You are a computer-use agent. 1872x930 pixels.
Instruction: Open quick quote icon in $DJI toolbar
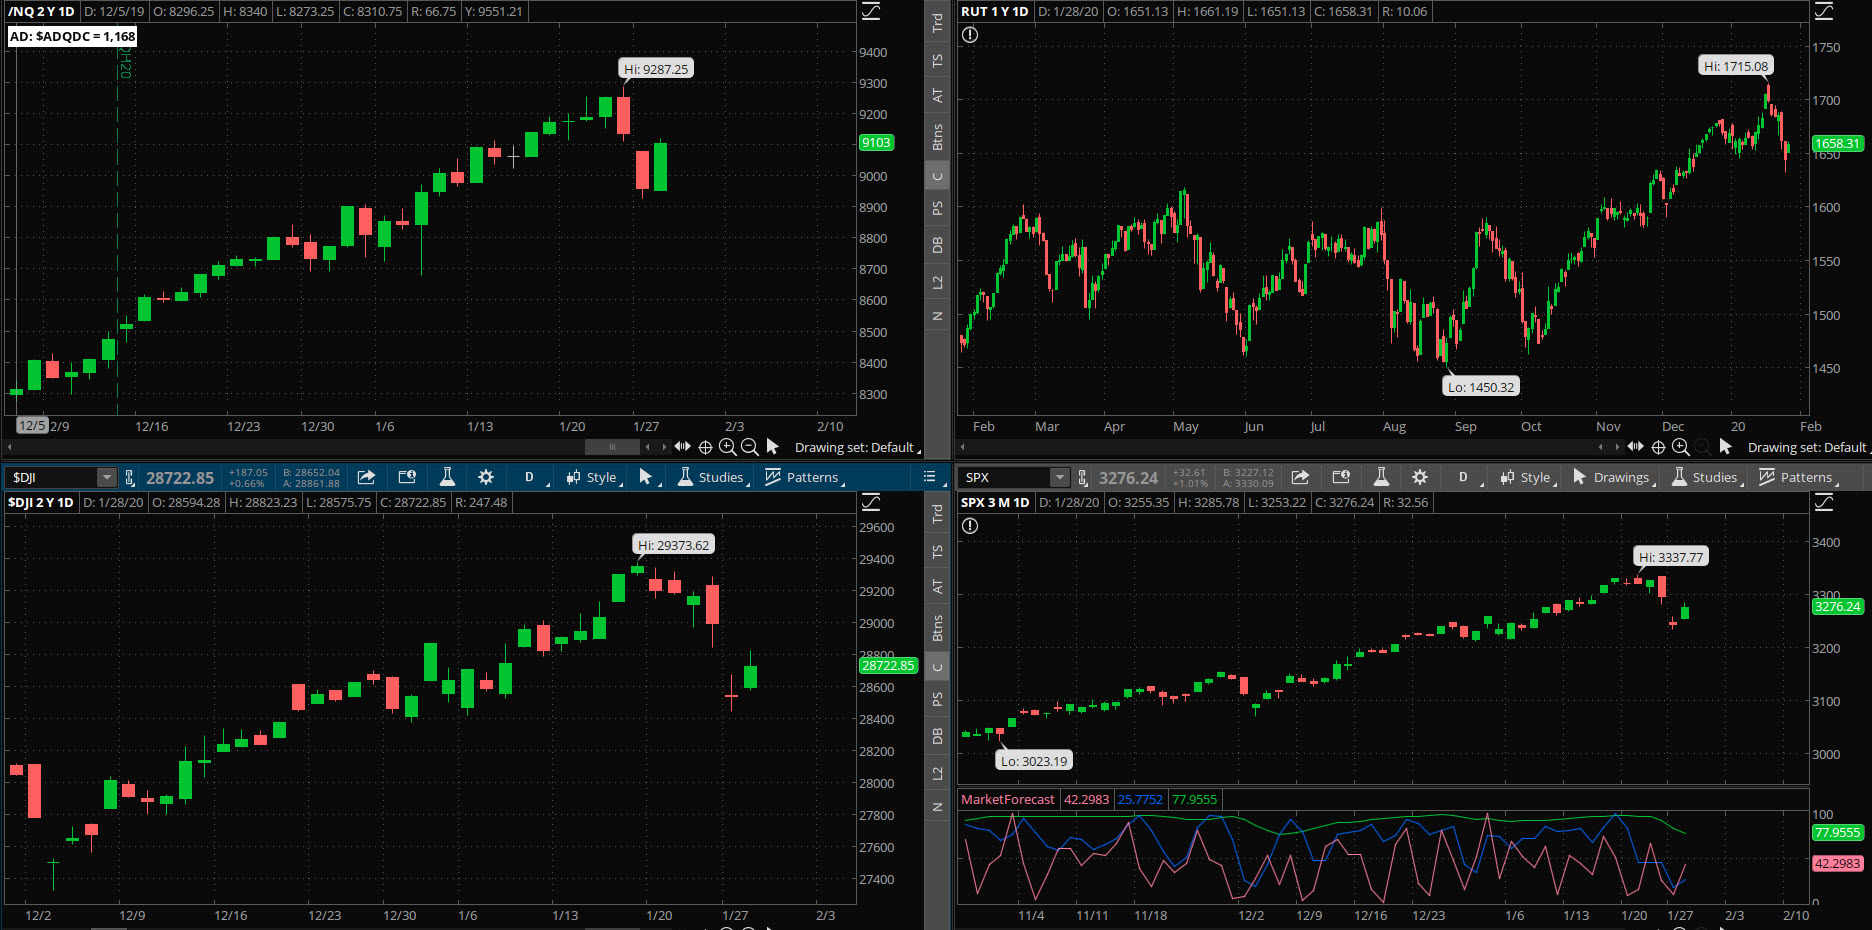pyautogui.click(x=407, y=477)
